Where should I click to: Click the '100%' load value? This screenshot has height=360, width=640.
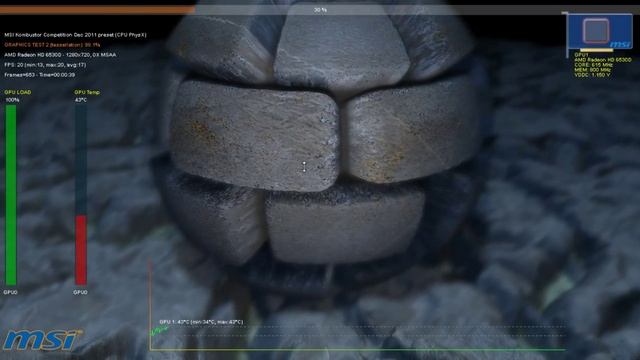click(x=12, y=100)
